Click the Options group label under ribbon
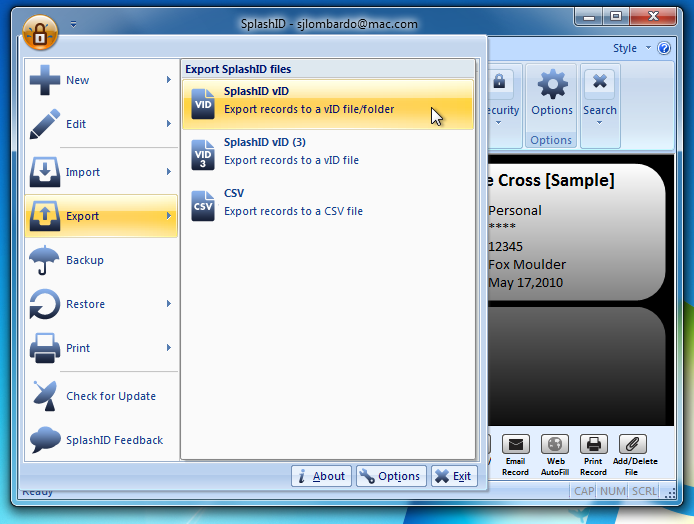Image resolution: width=694 pixels, height=524 pixels. (551, 140)
